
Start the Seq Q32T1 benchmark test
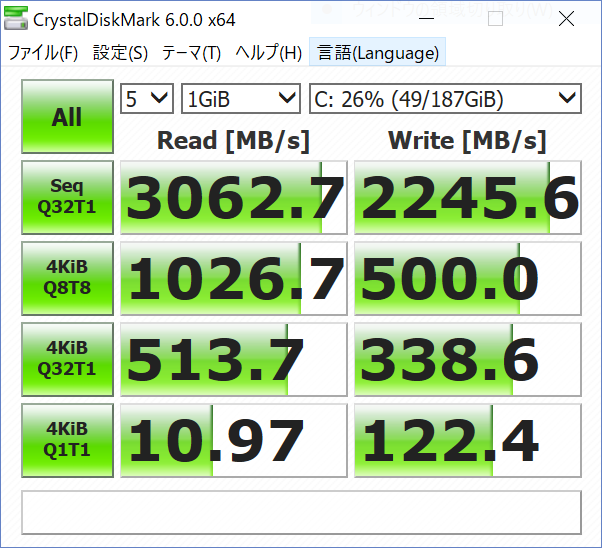(67, 197)
